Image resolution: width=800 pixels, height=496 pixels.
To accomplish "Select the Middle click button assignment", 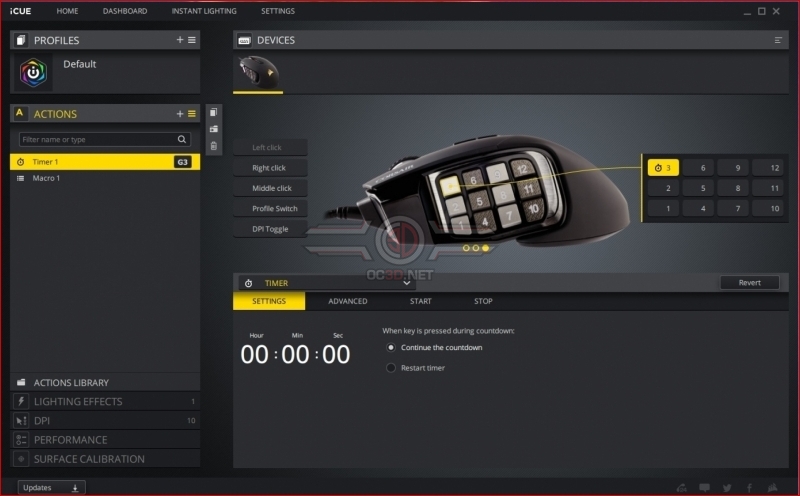I will pos(270,188).
